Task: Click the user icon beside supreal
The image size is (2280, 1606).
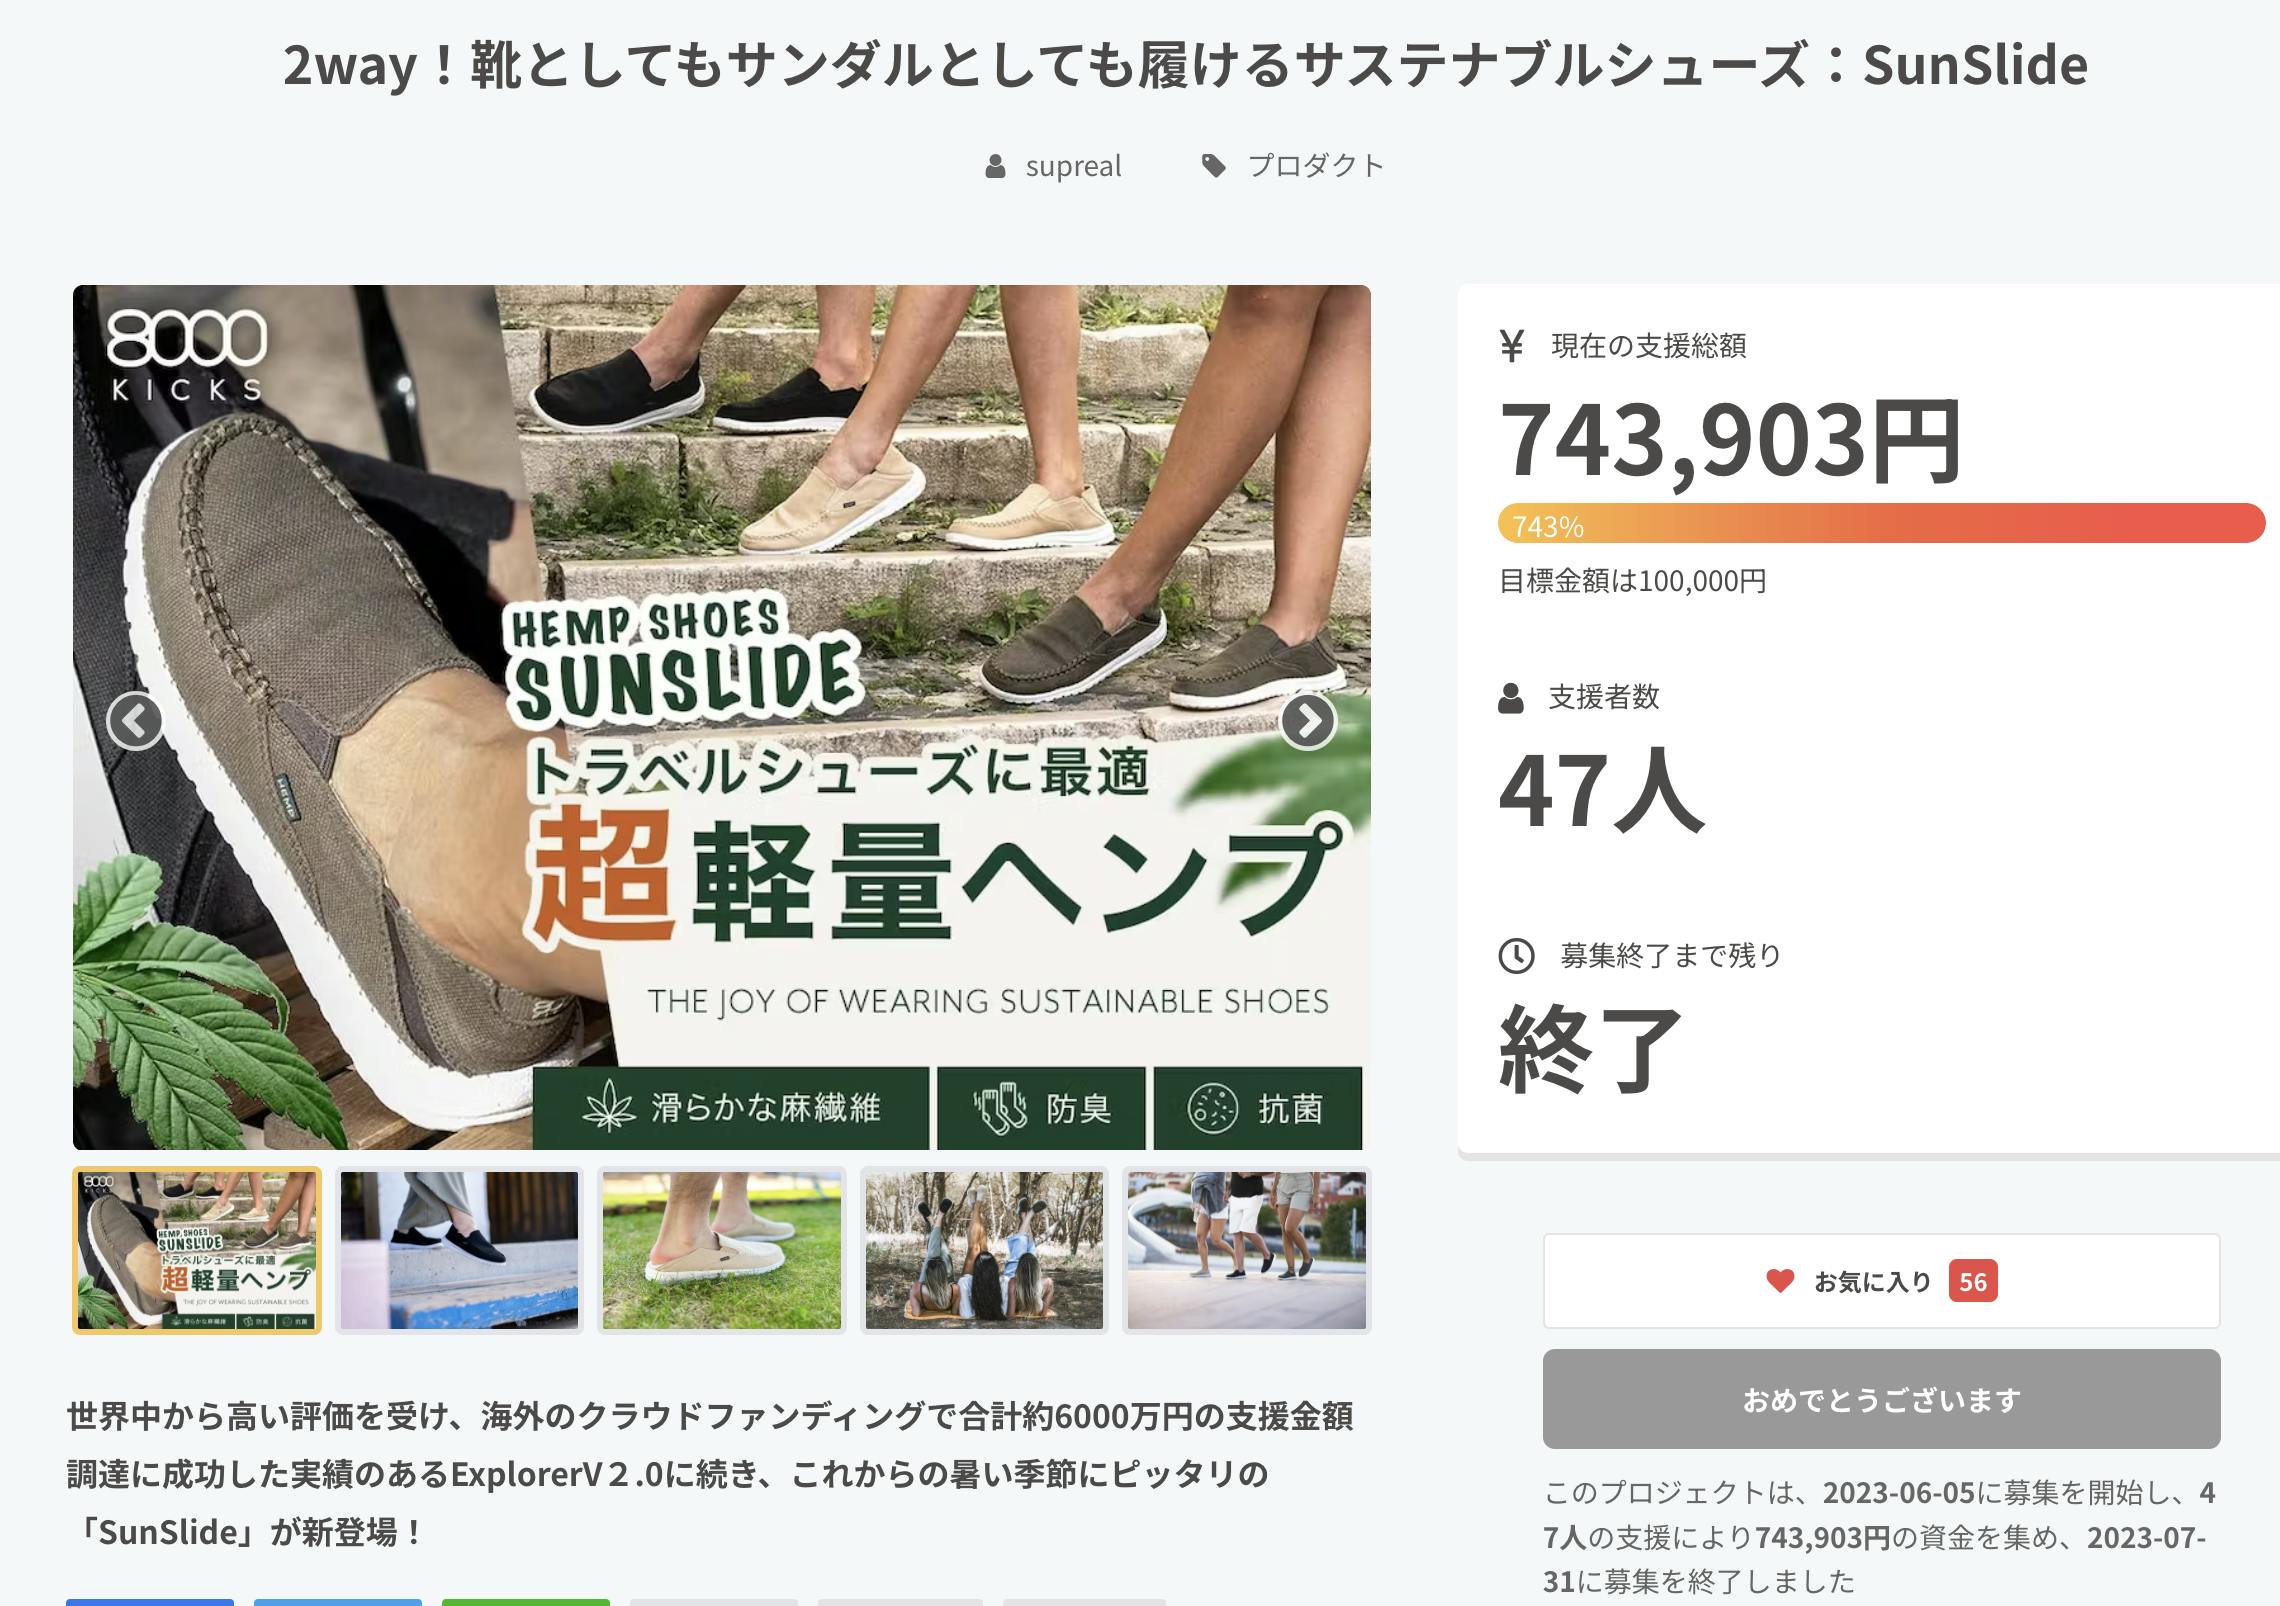Action: coord(995,166)
